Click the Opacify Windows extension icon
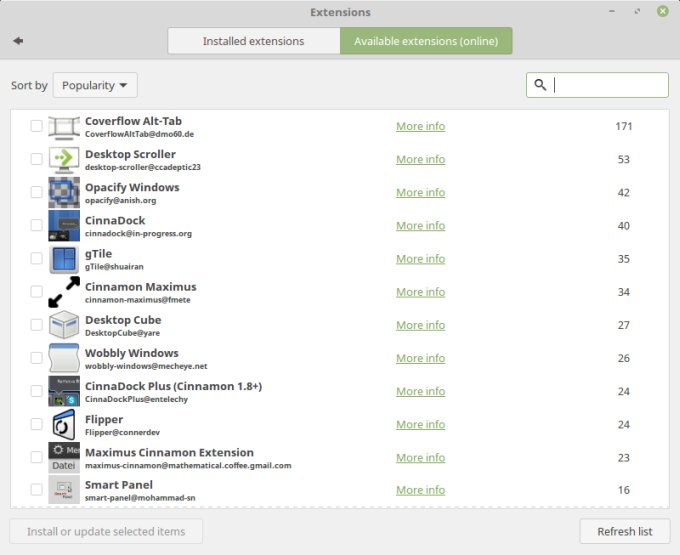This screenshot has width=680, height=555. pos(64,193)
